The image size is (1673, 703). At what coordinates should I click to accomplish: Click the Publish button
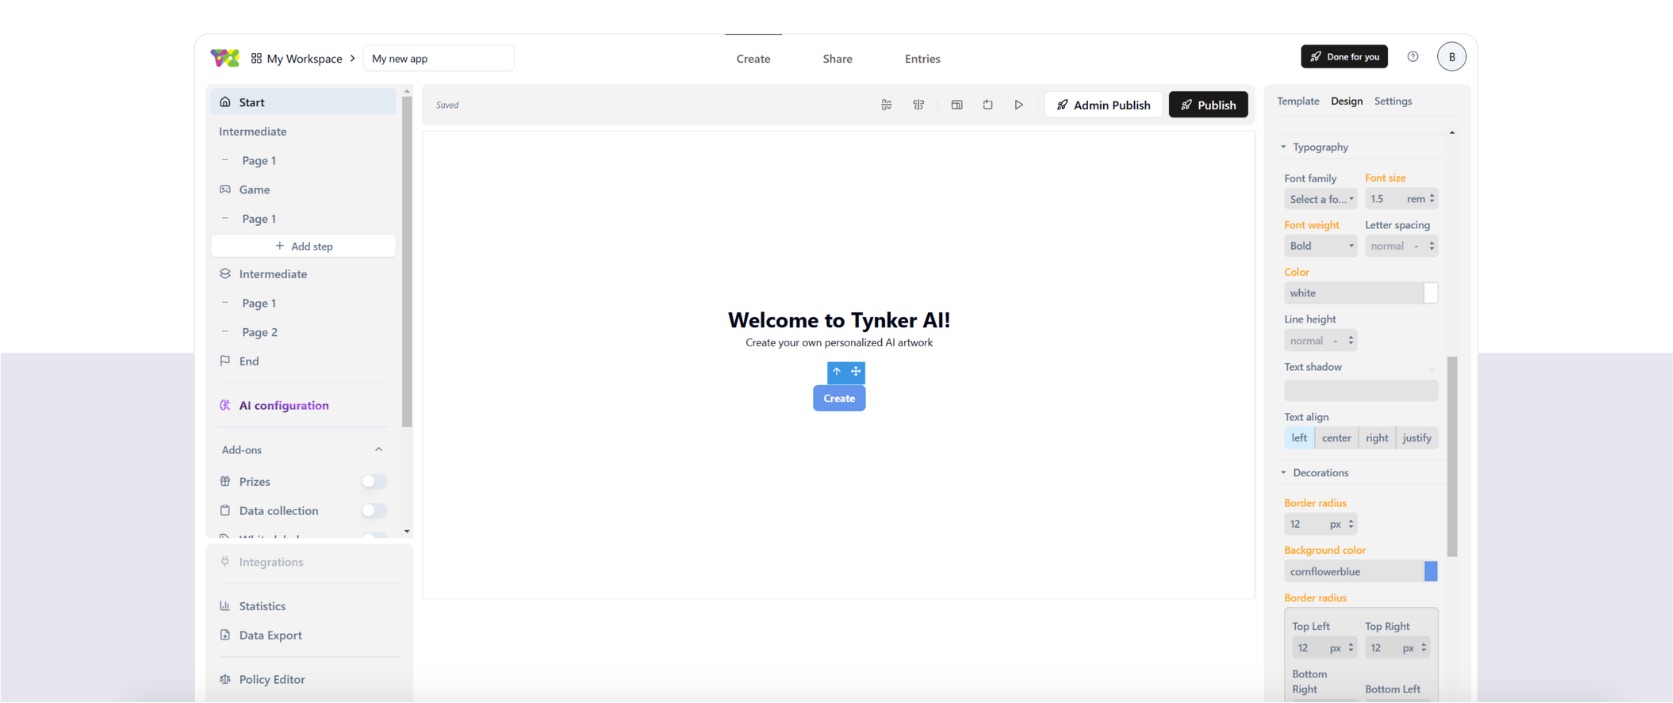[x=1208, y=105]
